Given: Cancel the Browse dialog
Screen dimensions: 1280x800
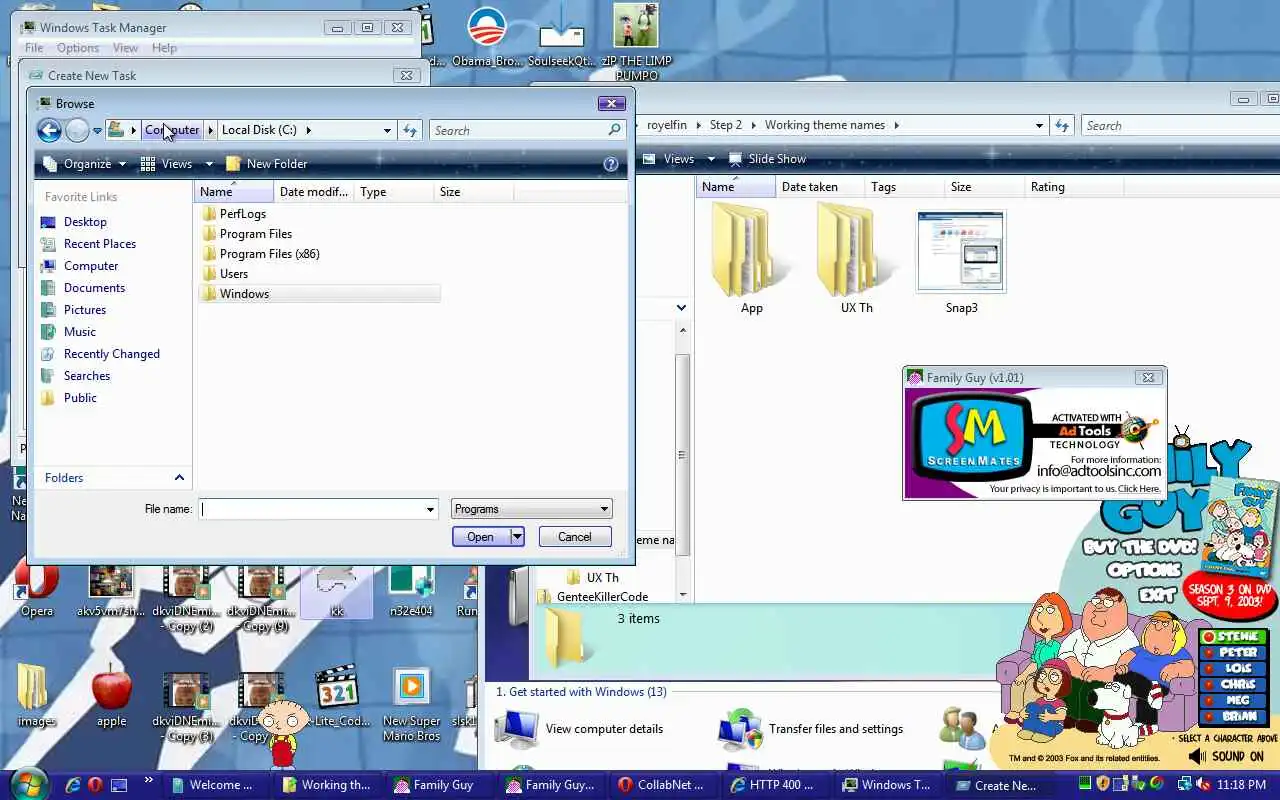Looking at the screenshot, I should (574, 537).
